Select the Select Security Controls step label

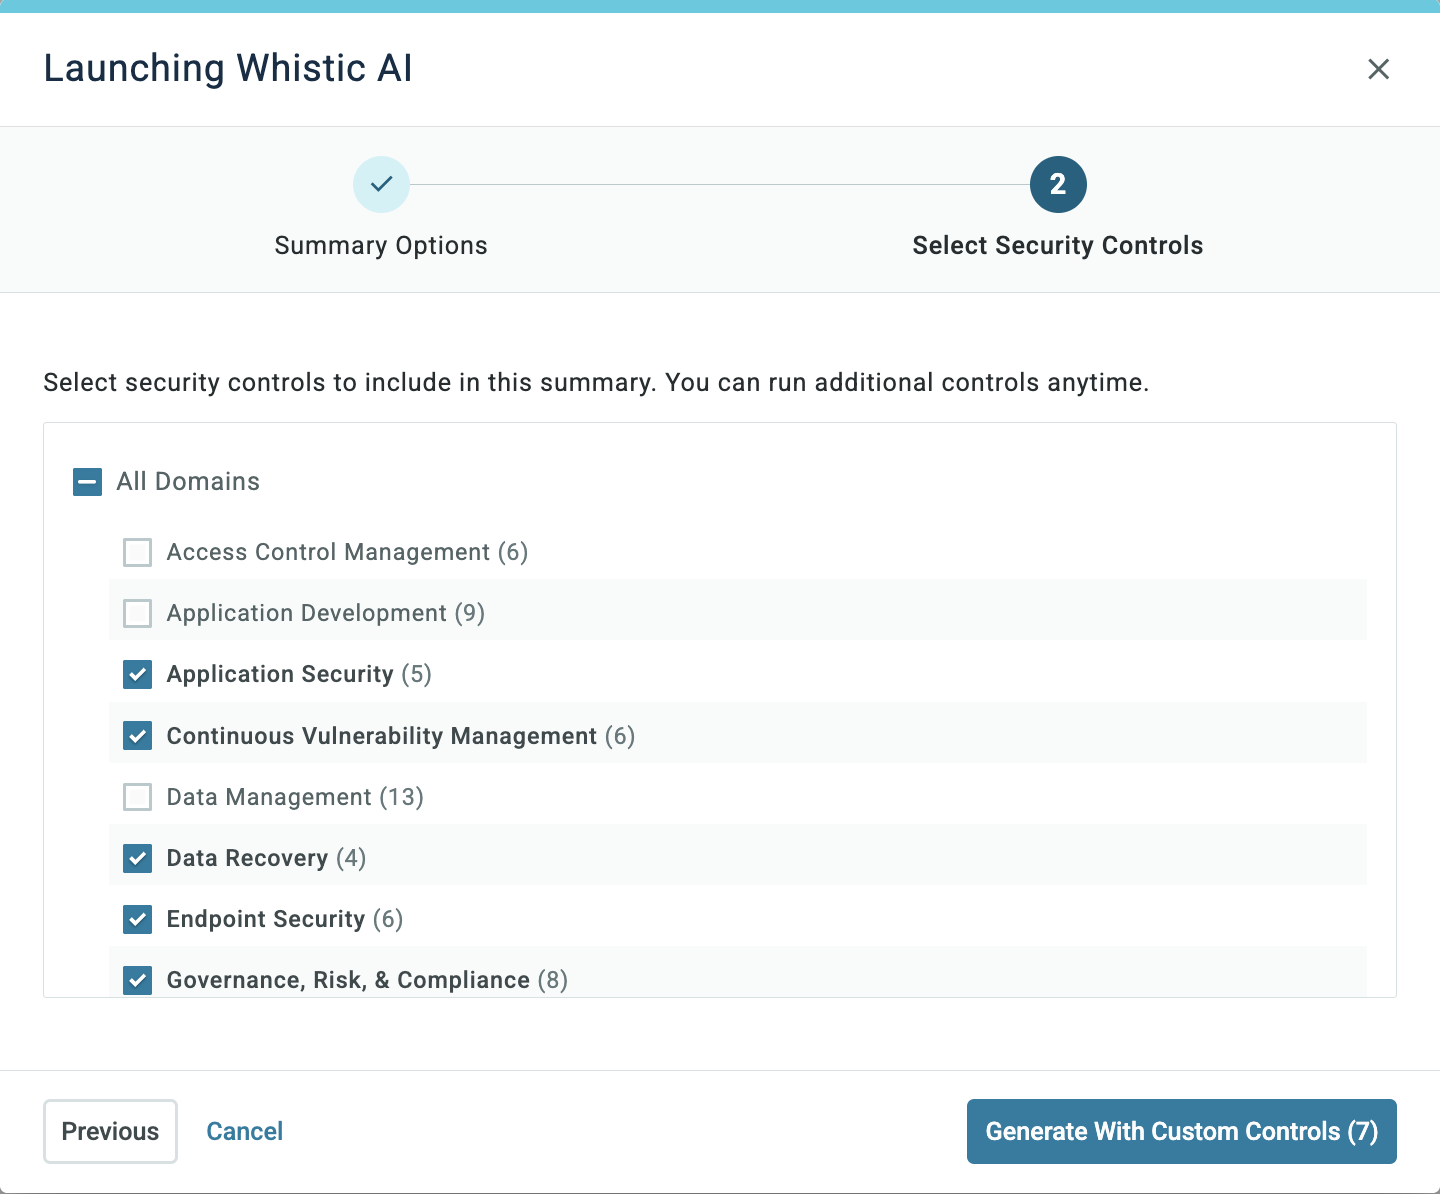pyautogui.click(x=1058, y=246)
